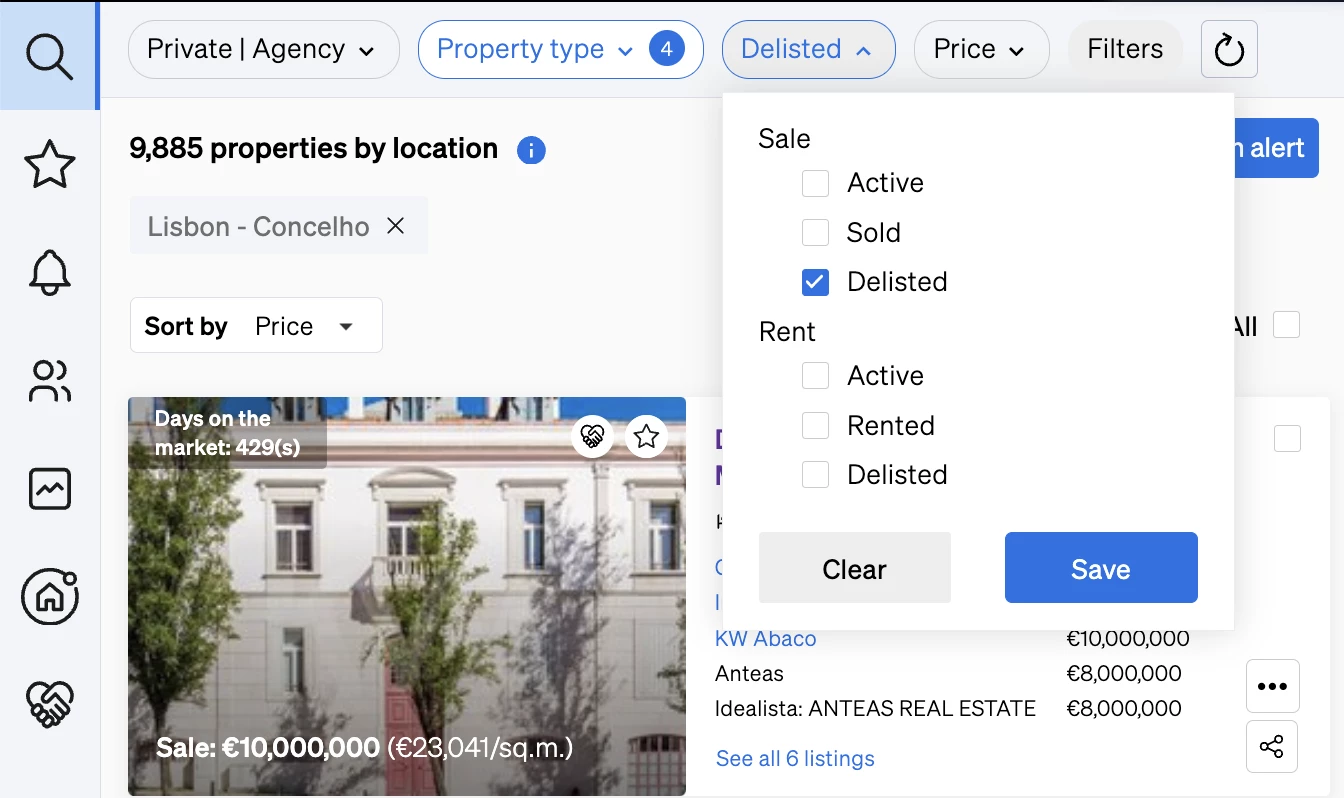This screenshot has height=798, width=1344.
Task: Expand the Private | Agency dropdown
Action: (x=264, y=49)
